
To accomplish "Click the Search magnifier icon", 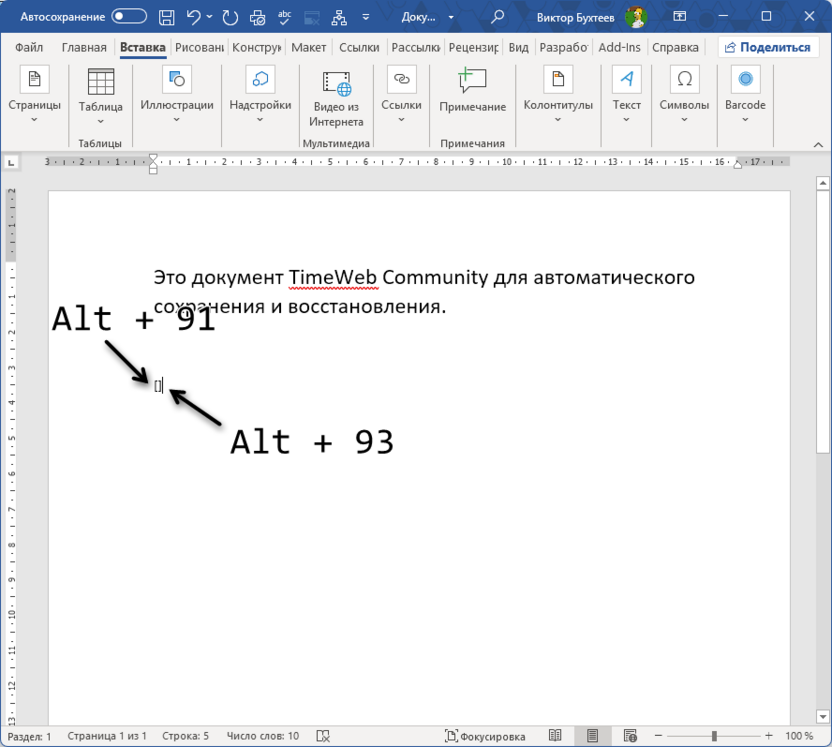I will click(497, 17).
